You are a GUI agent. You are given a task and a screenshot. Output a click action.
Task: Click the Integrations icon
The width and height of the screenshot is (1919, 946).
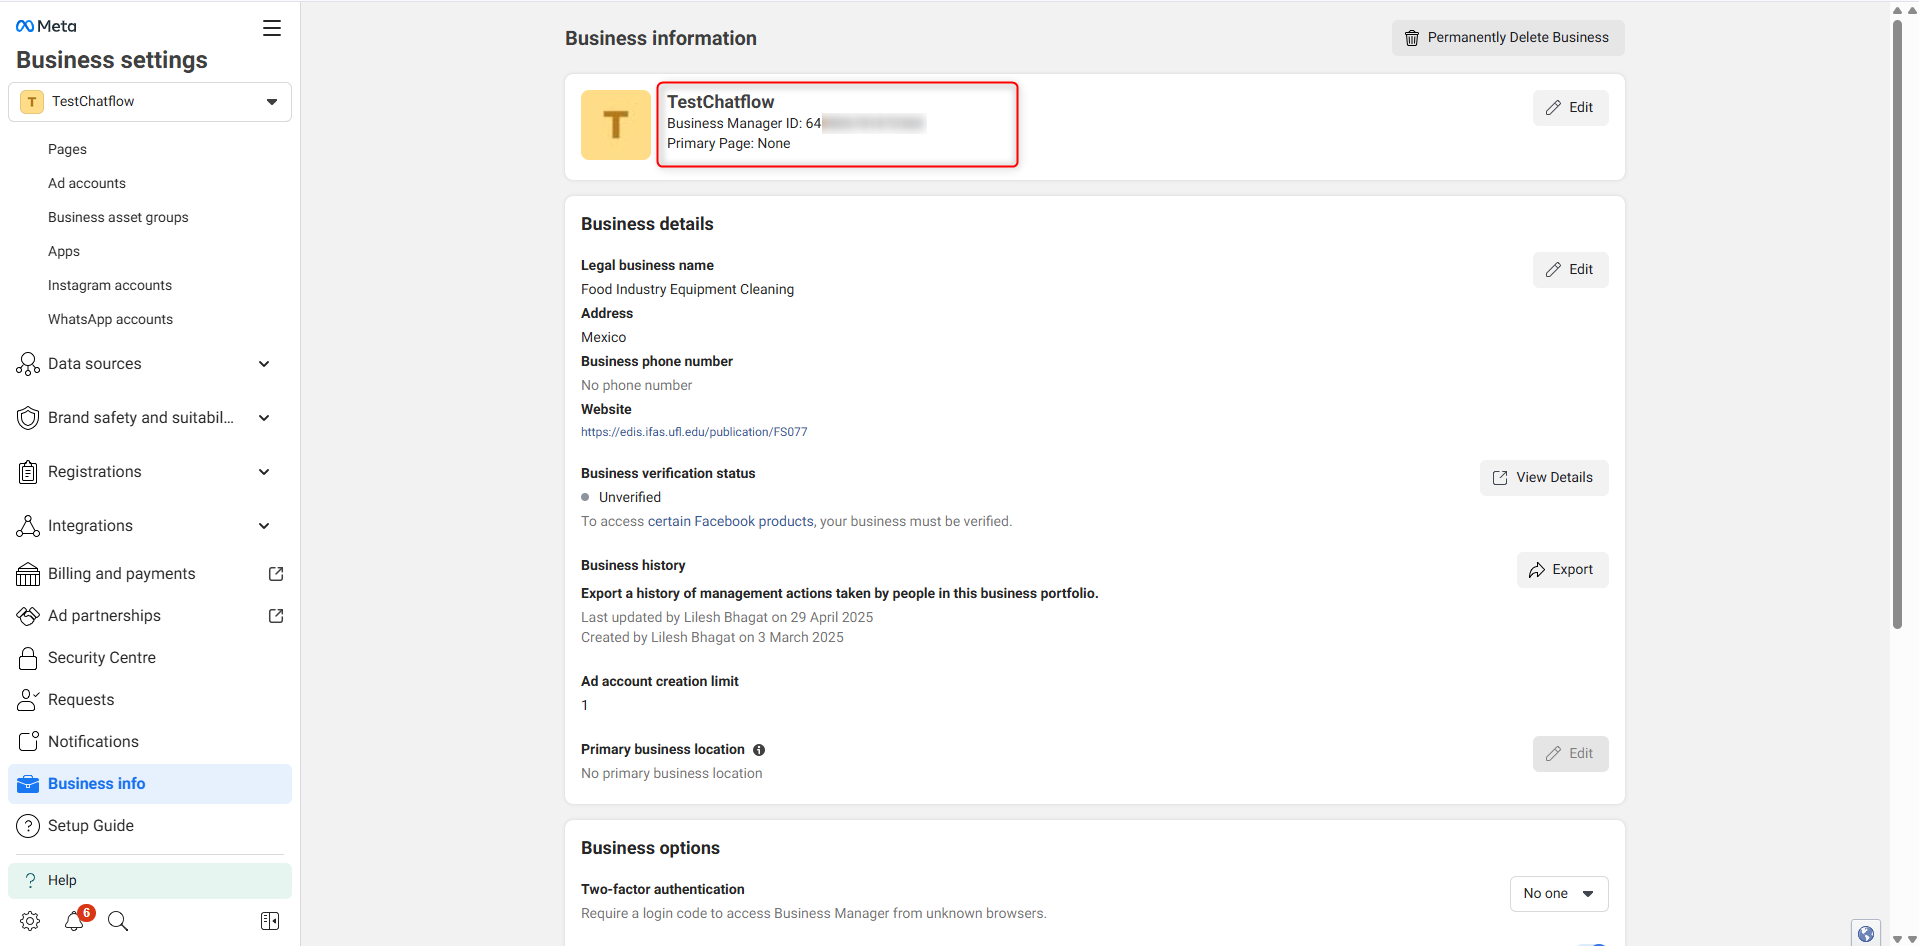(x=28, y=526)
